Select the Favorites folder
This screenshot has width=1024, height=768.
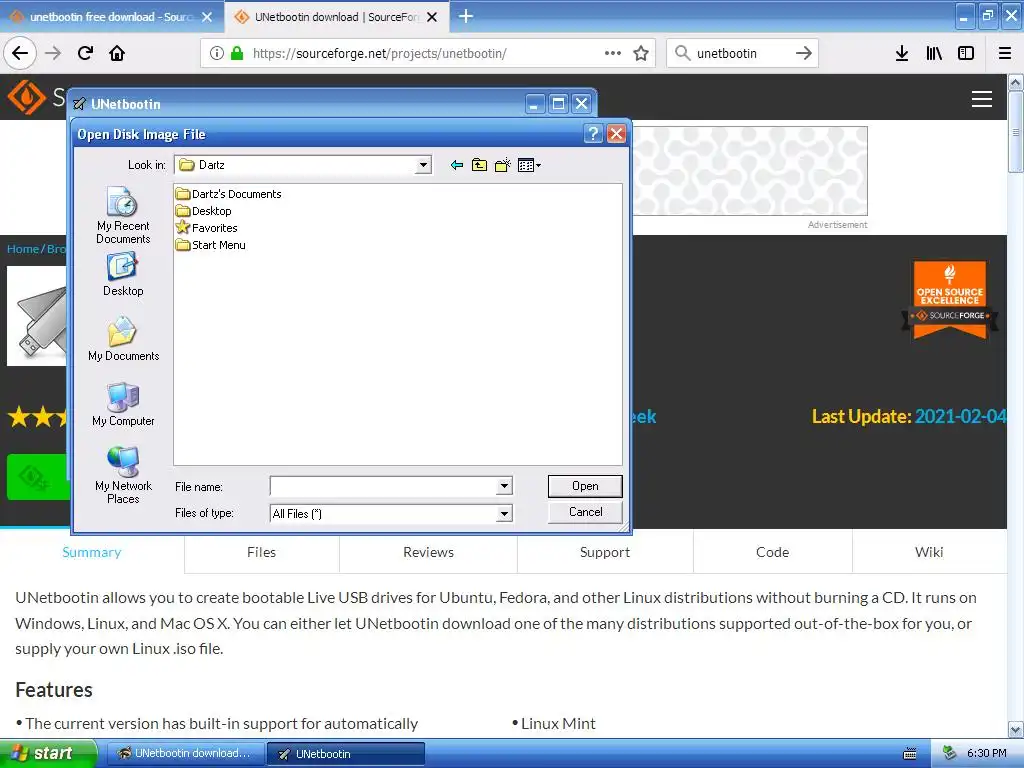(x=206, y=228)
